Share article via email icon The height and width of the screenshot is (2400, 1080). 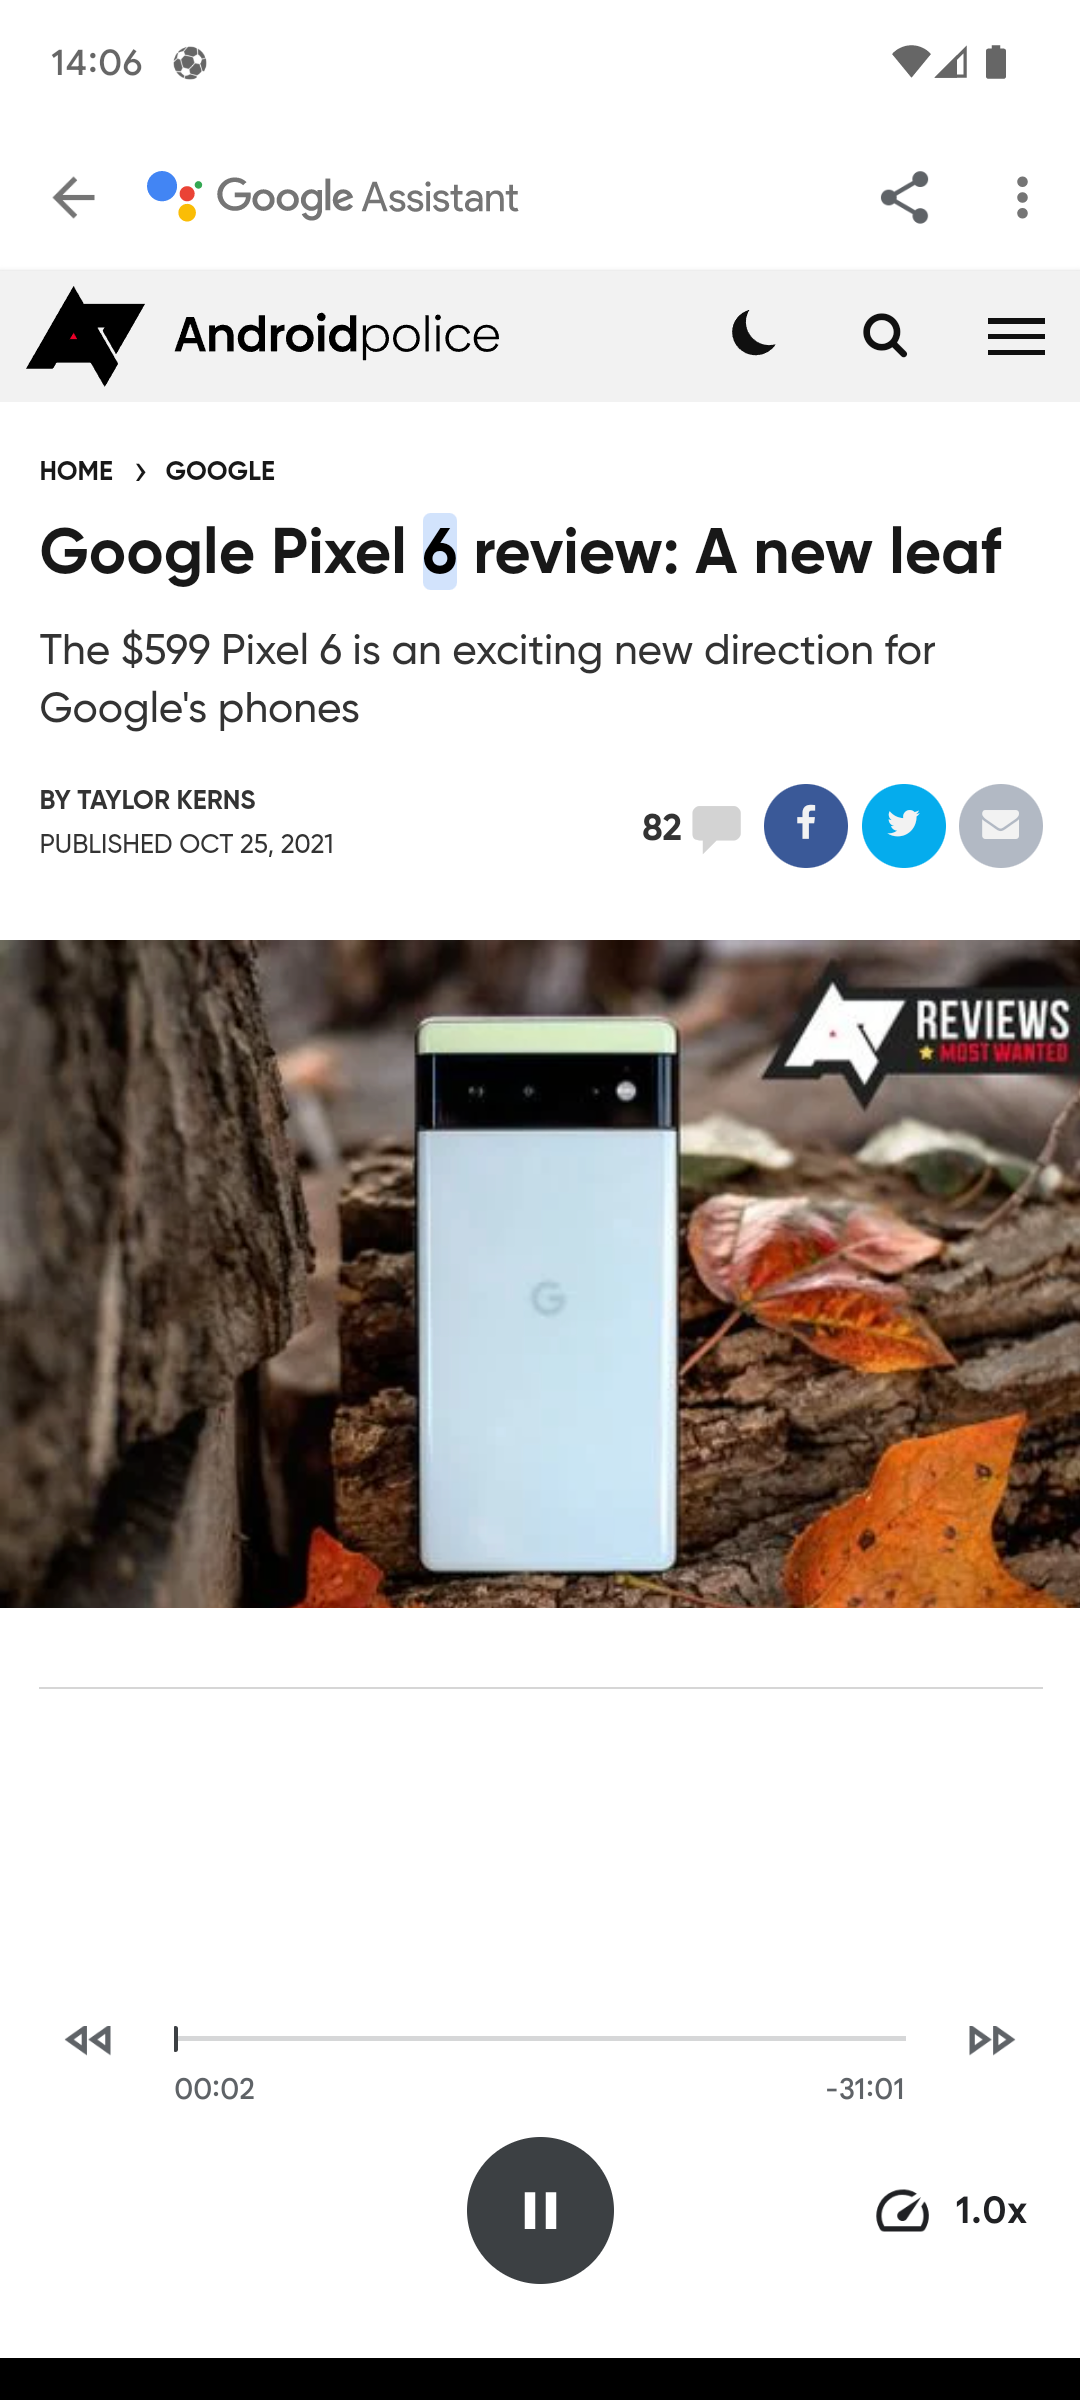(1001, 826)
